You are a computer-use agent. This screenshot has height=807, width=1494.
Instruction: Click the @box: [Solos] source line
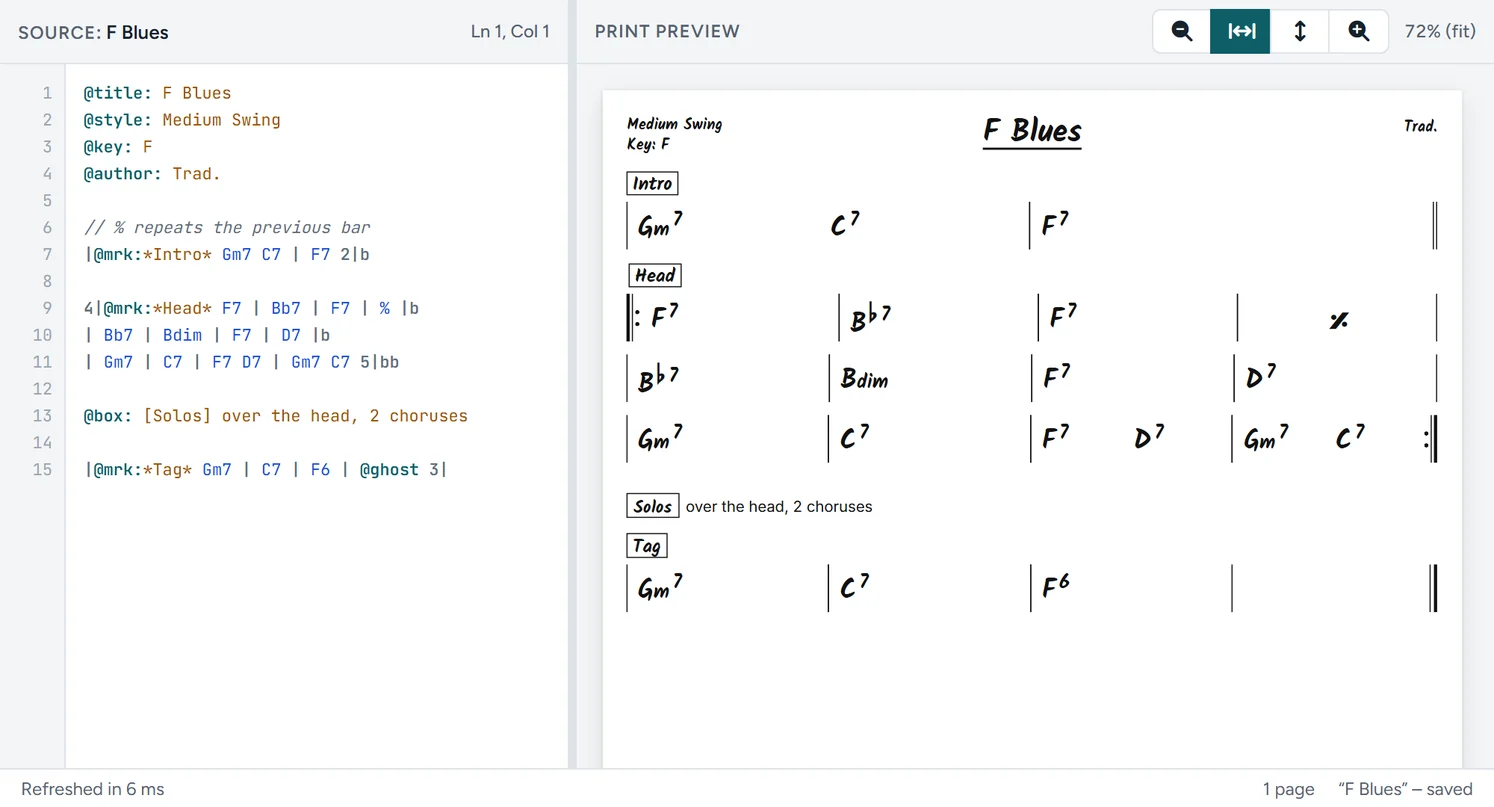pyautogui.click(x=276, y=416)
